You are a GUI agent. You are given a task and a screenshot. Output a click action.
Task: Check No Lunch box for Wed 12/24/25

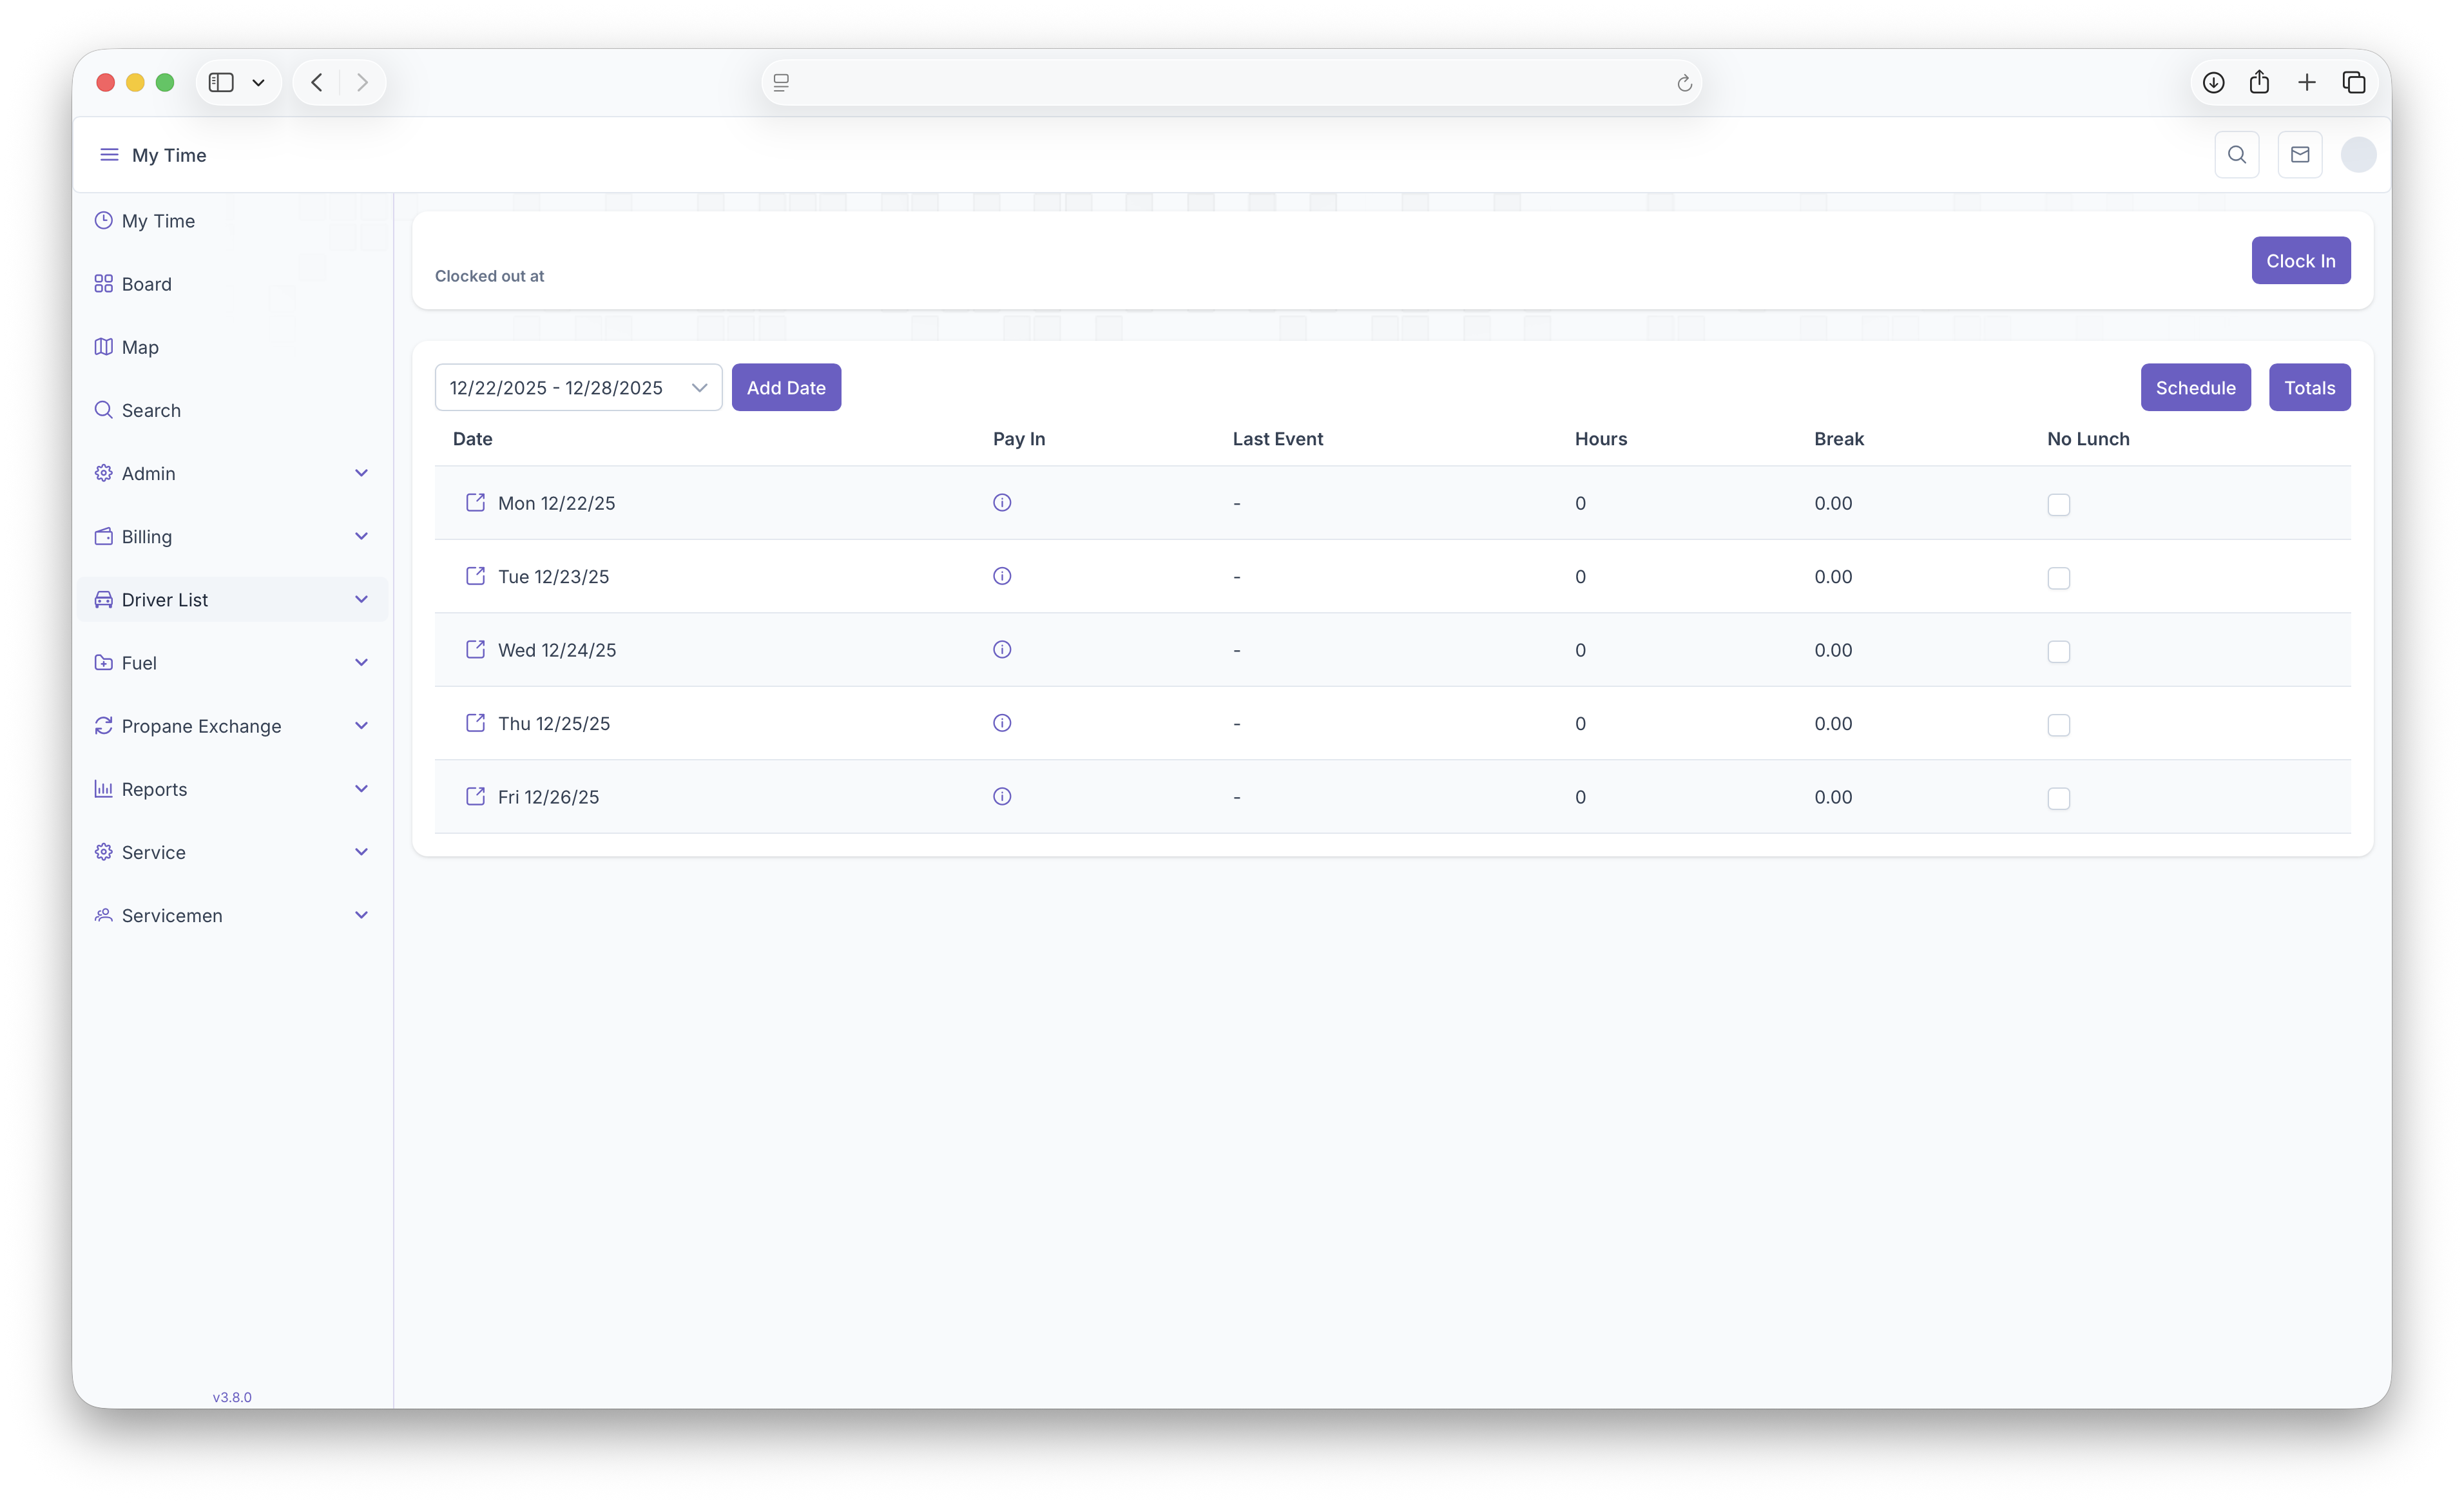2058,652
